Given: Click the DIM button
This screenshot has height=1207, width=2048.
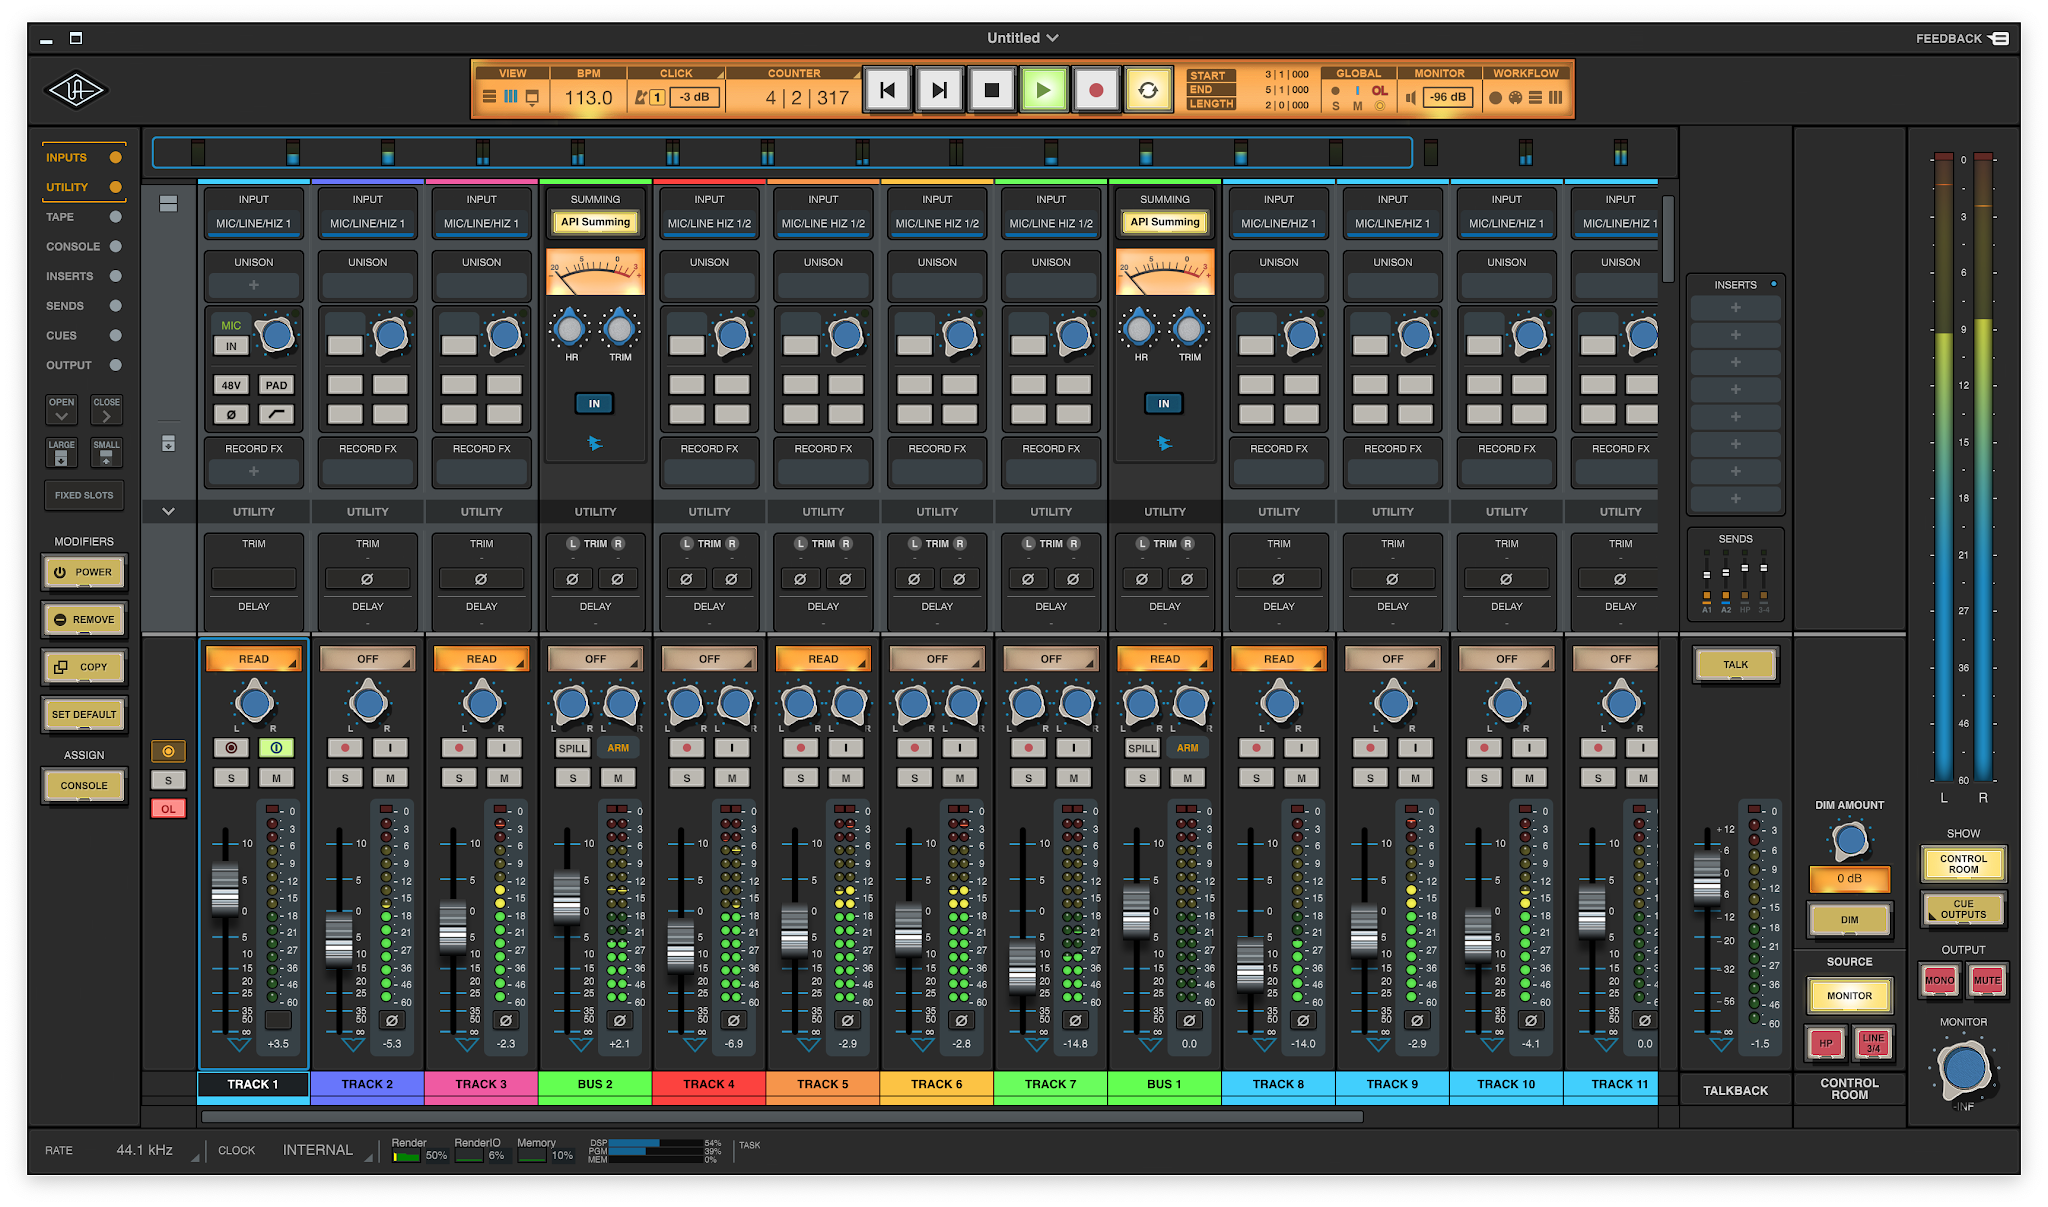Looking at the screenshot, I should [x=1849, y=920].
